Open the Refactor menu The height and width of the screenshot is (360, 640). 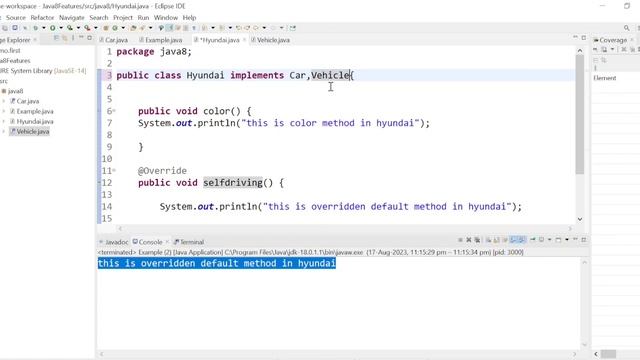[x=42, y=18]
